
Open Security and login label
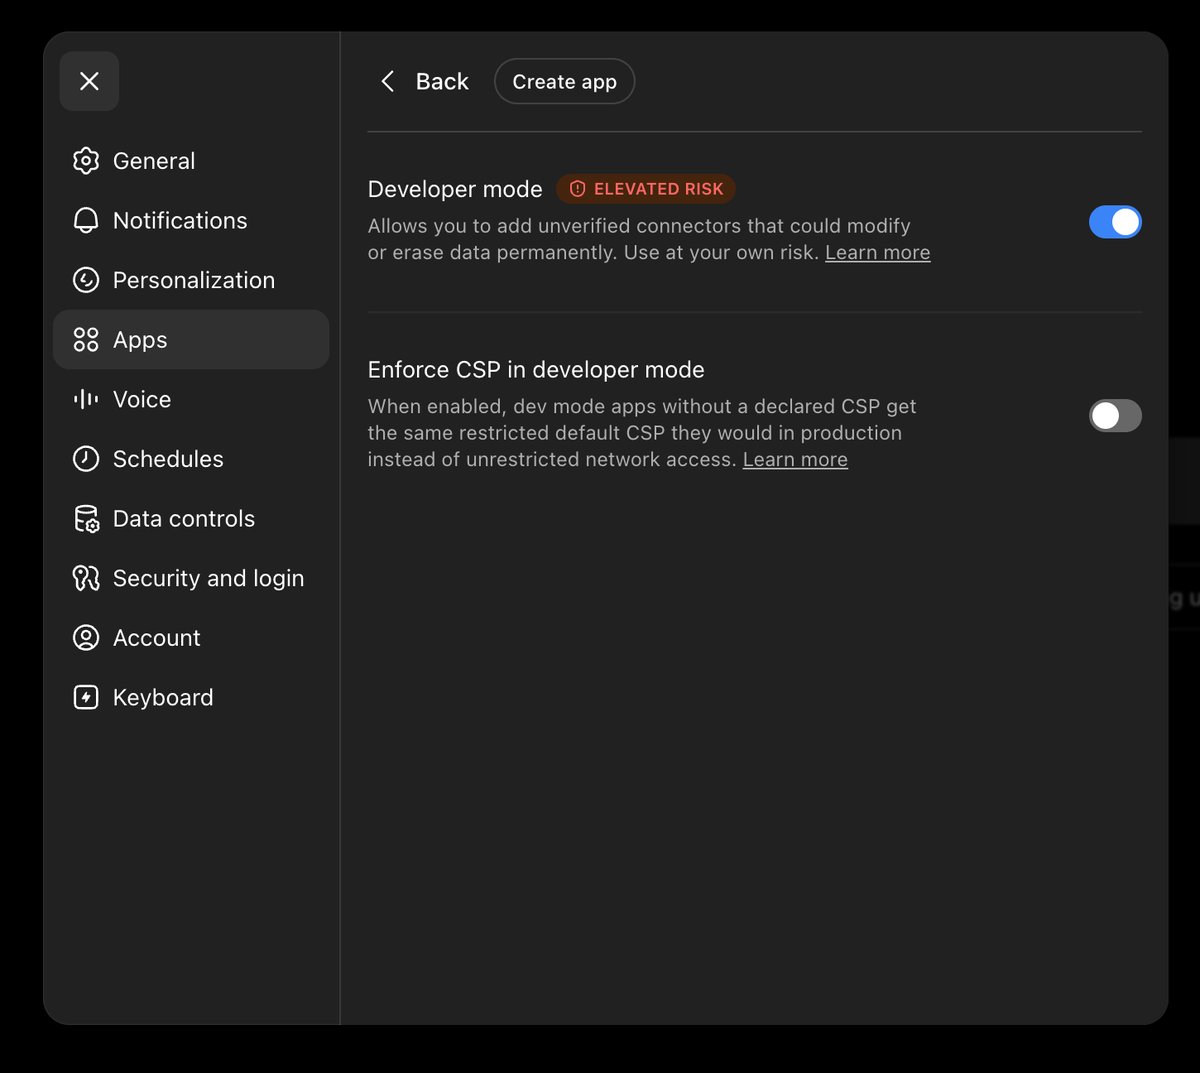tap(208, 578)
